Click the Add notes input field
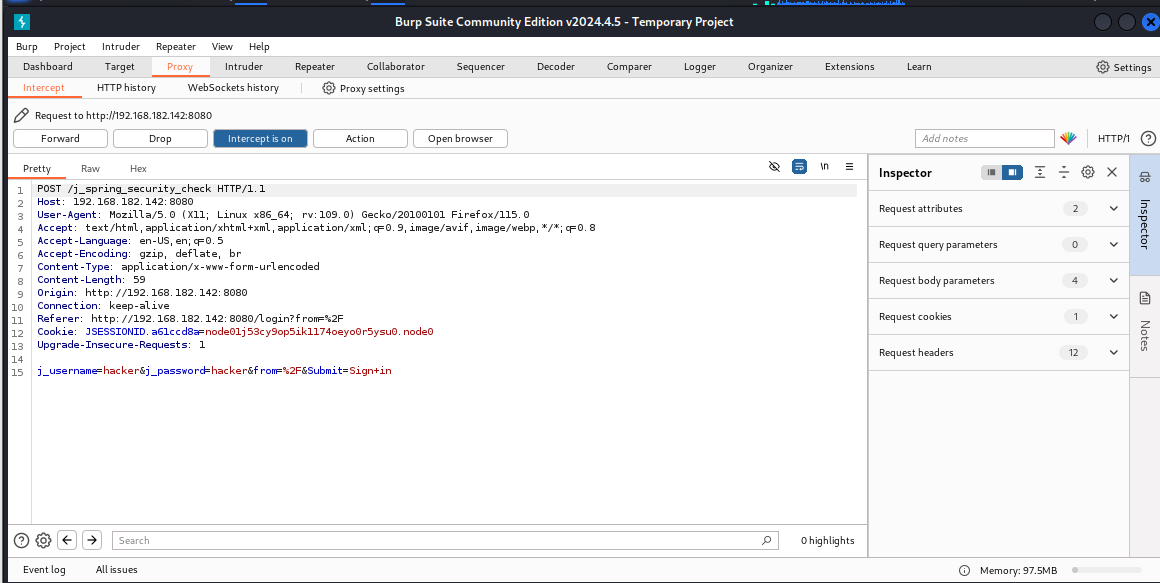Image resolution: width=1160 pixels, height=583 pixels. tap(984, 139)
